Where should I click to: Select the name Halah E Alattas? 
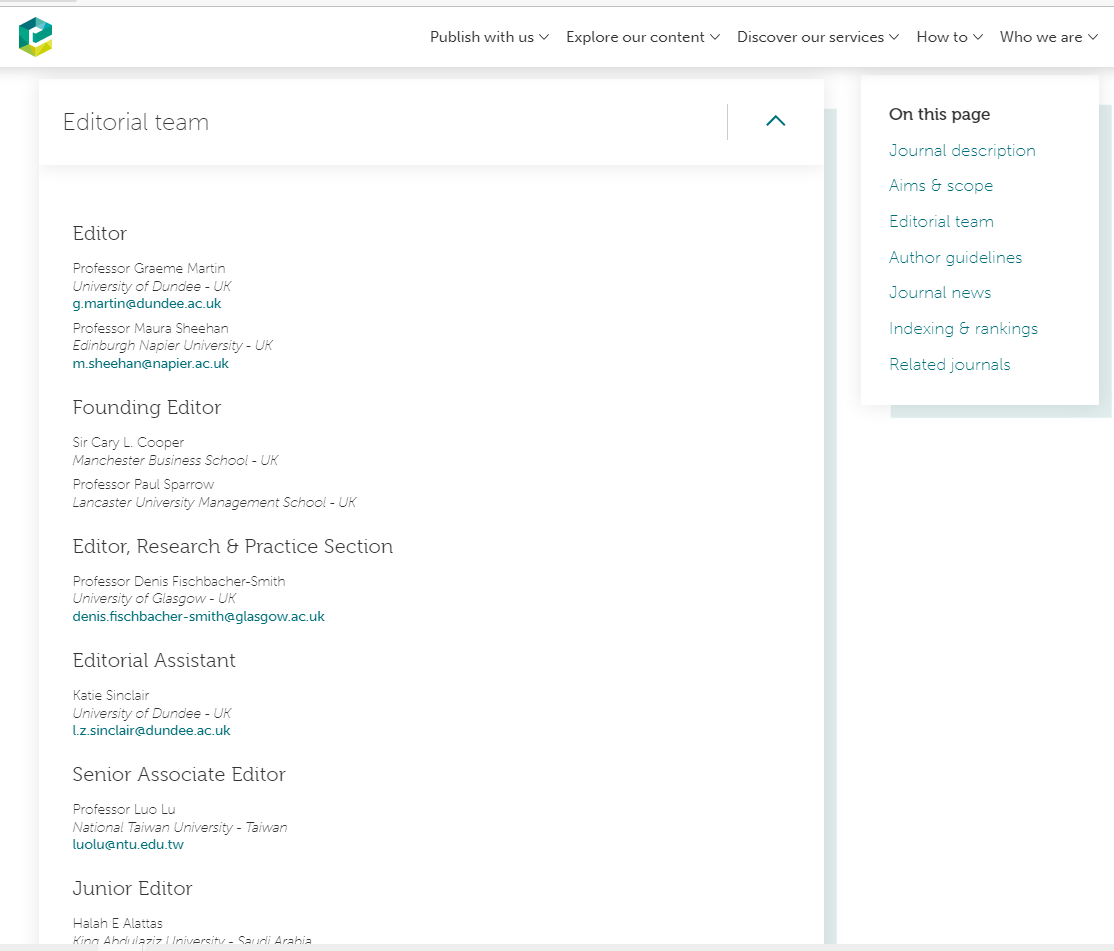[117, 923]
